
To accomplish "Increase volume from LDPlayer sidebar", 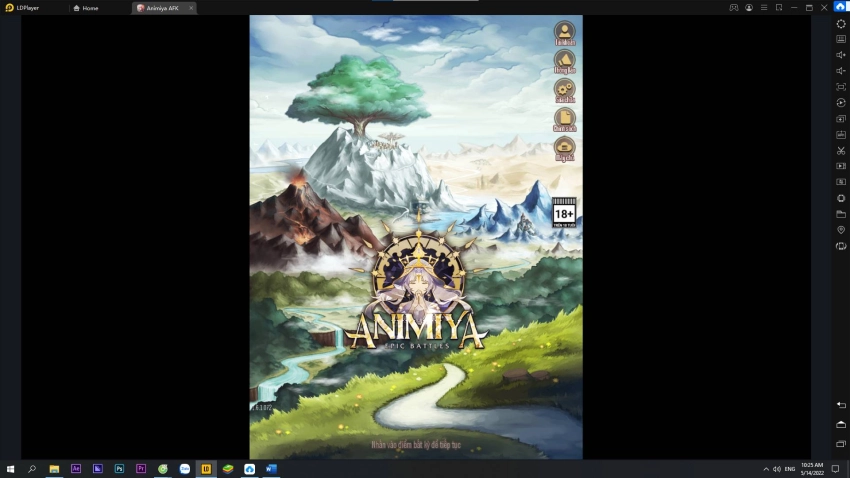I will coord(841,55).
